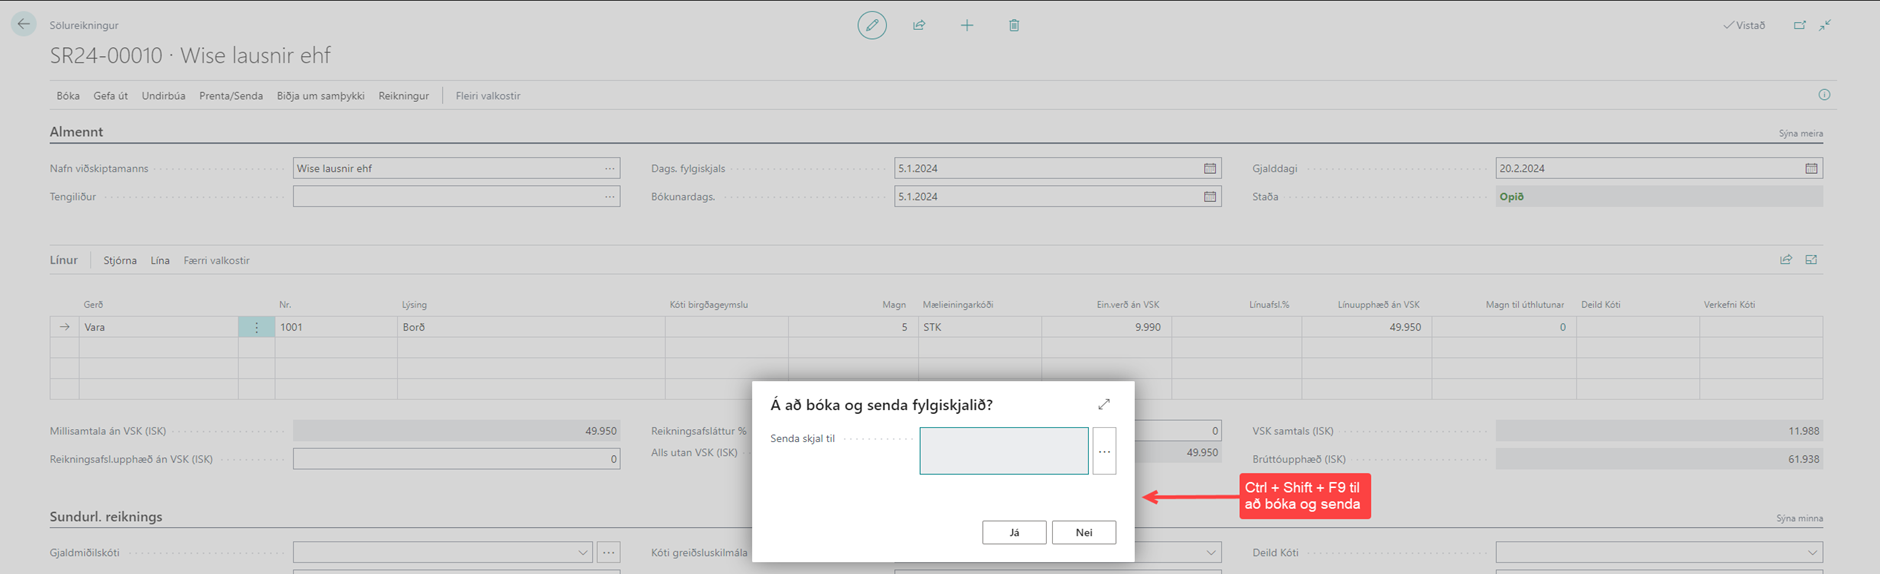Click the info icon at right
This screenshot has width=1880, height=574.
[1824, 95]
